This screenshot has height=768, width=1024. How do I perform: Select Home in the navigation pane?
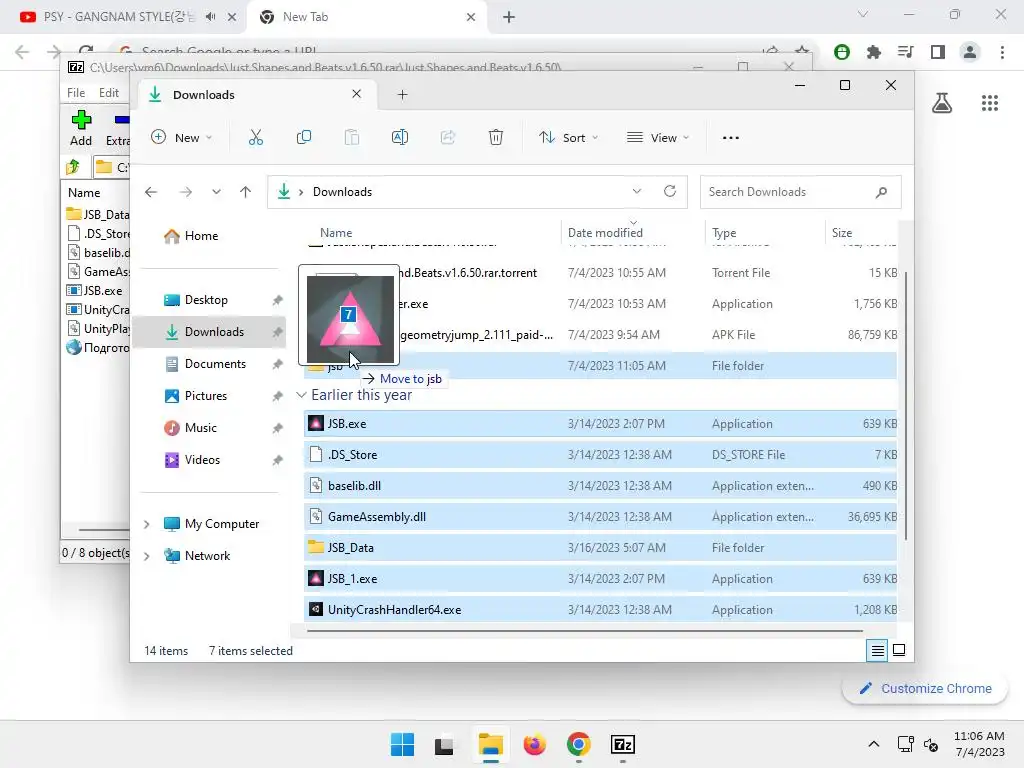[200, 236]
